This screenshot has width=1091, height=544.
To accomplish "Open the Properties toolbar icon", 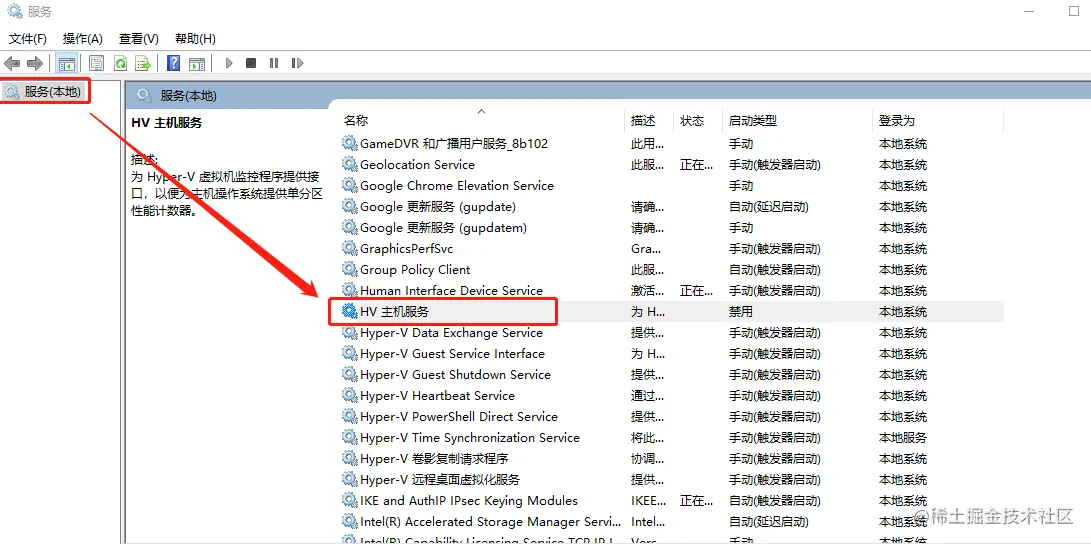I will (x=97, y=63).
